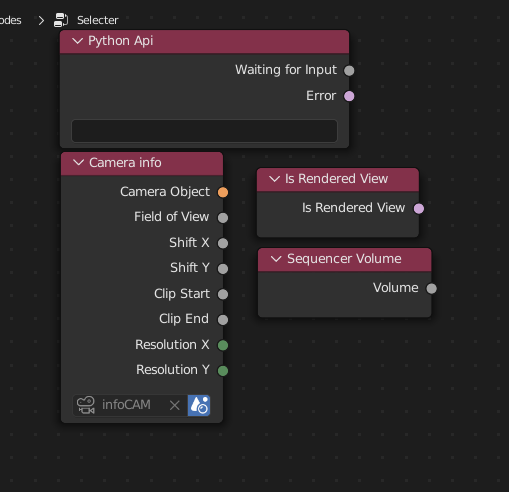Click the Error label in Python Api
Image resolution: width=509 pixels, height=492 pixels.
tap(321, 96)
